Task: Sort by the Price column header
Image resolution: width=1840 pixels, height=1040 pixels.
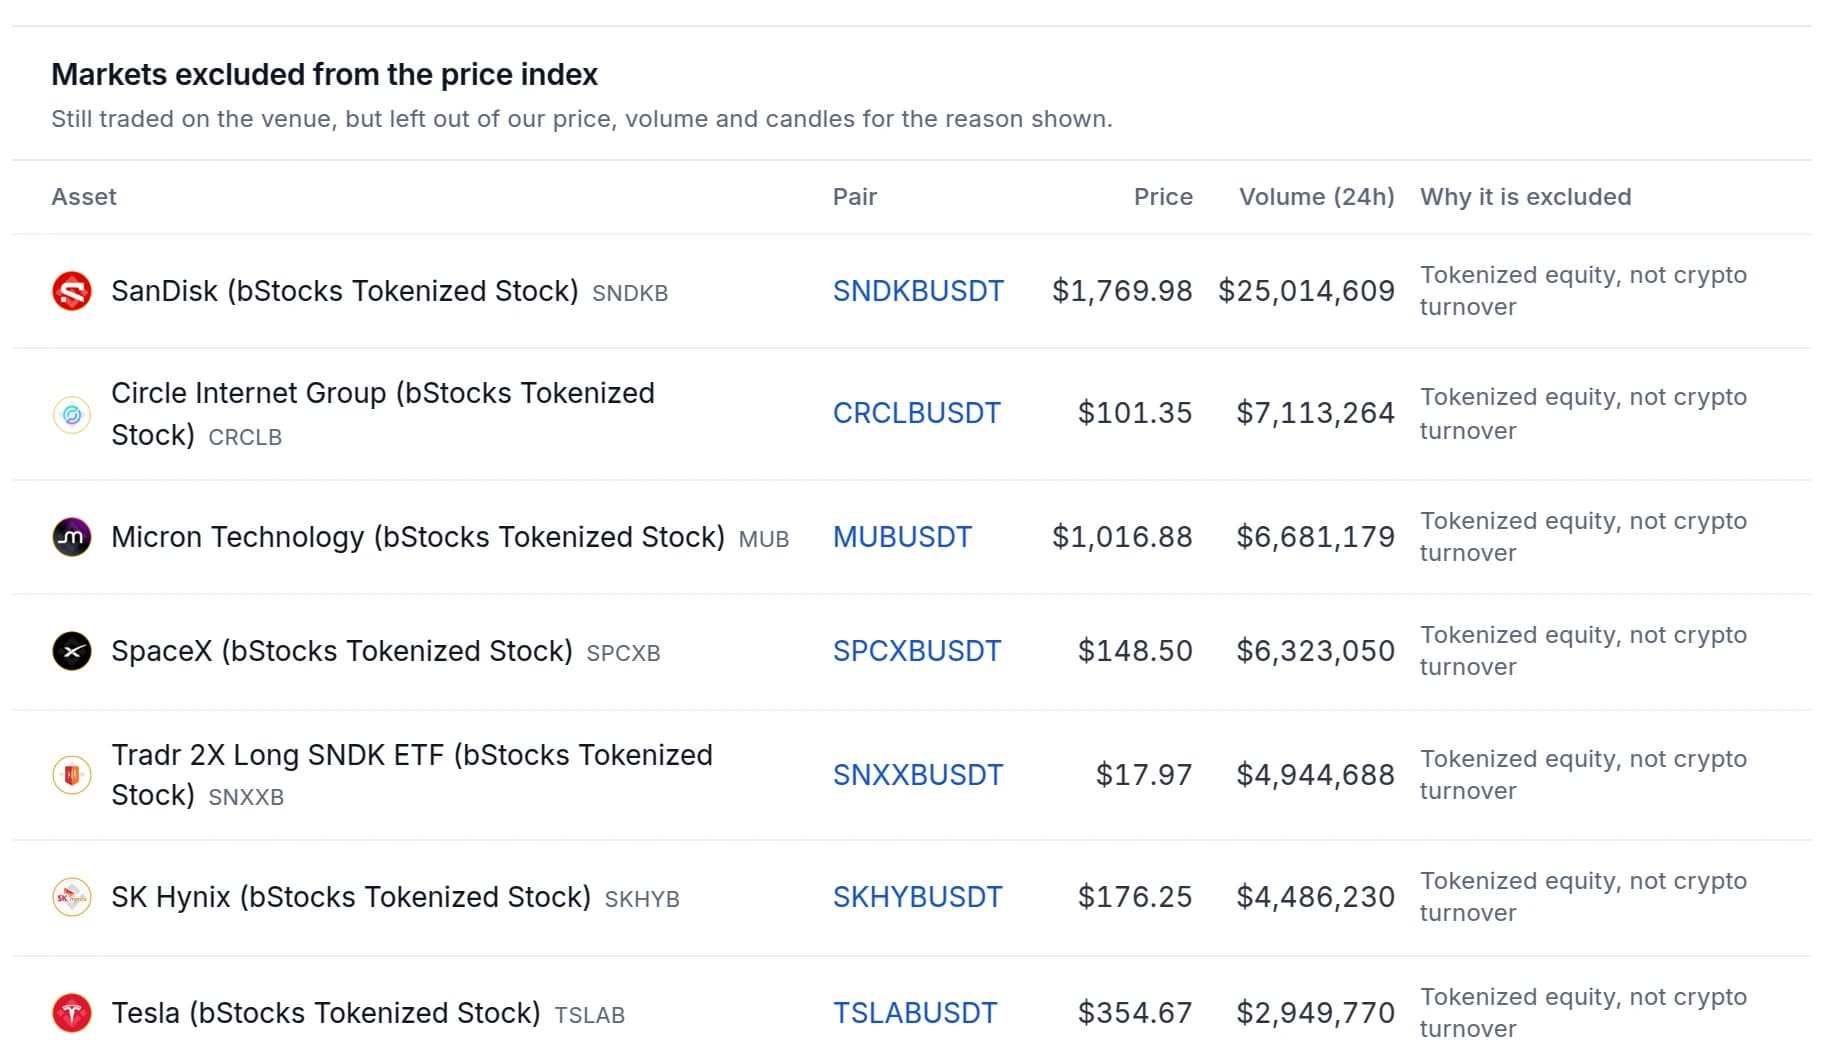Action: [1163, 197]
